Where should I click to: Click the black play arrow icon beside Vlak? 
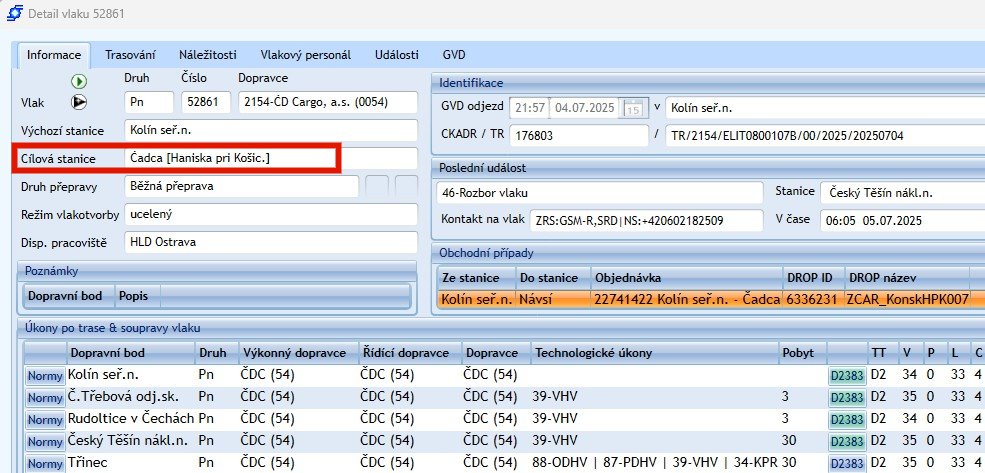(79, 102)
